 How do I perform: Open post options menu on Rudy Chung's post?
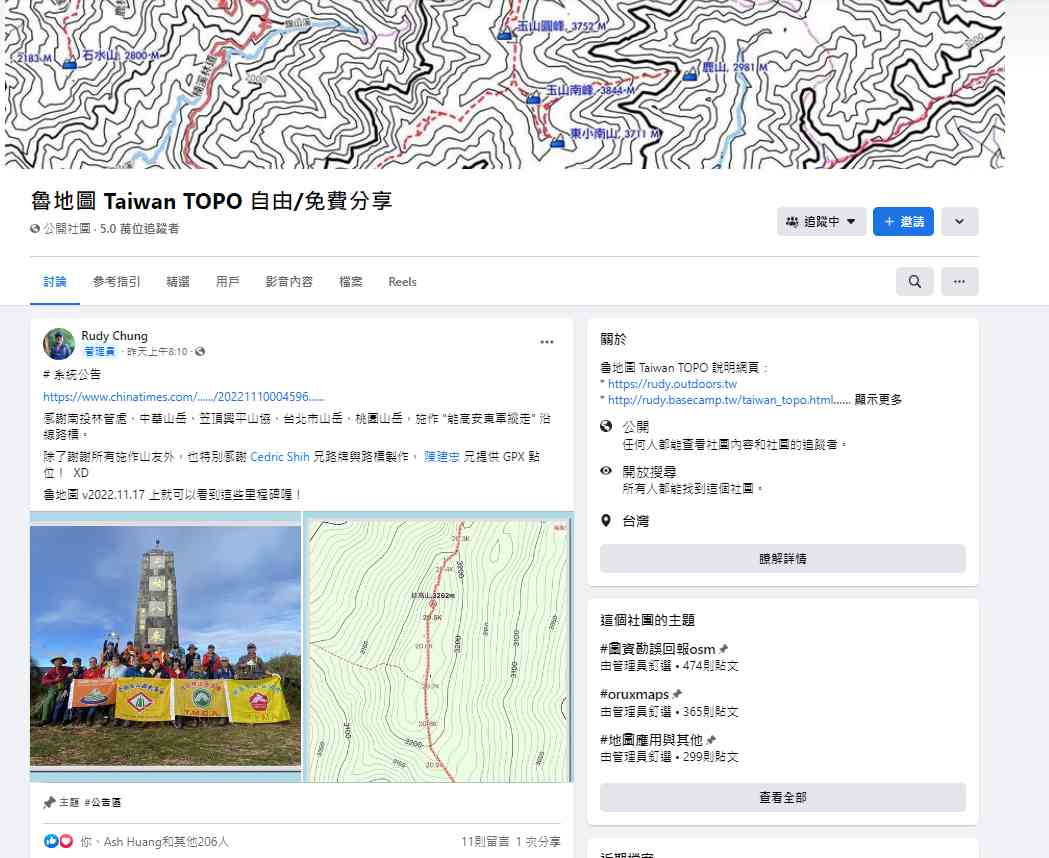pyautogui.click(x=547, y=342)
